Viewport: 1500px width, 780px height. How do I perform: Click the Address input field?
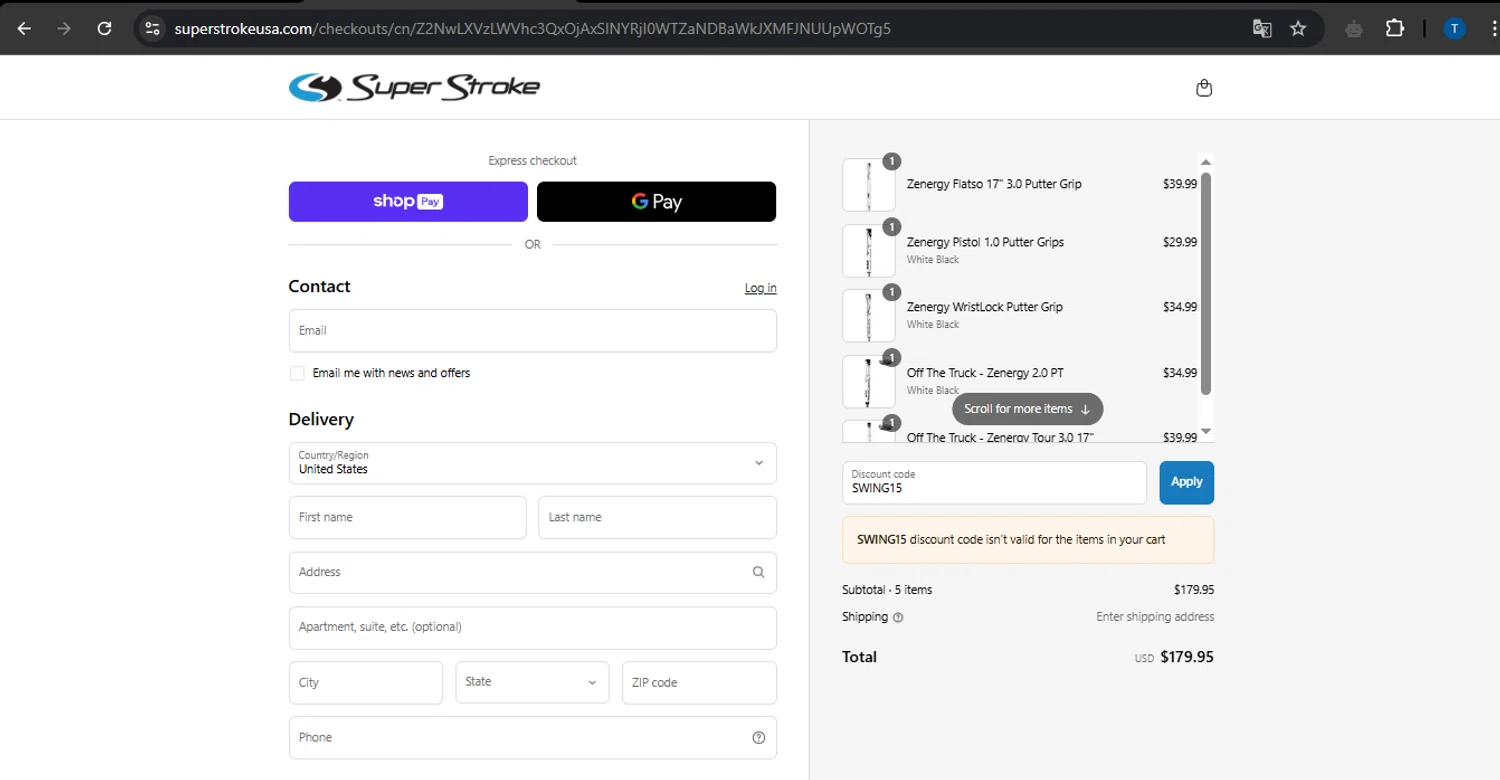coord(532,572)
